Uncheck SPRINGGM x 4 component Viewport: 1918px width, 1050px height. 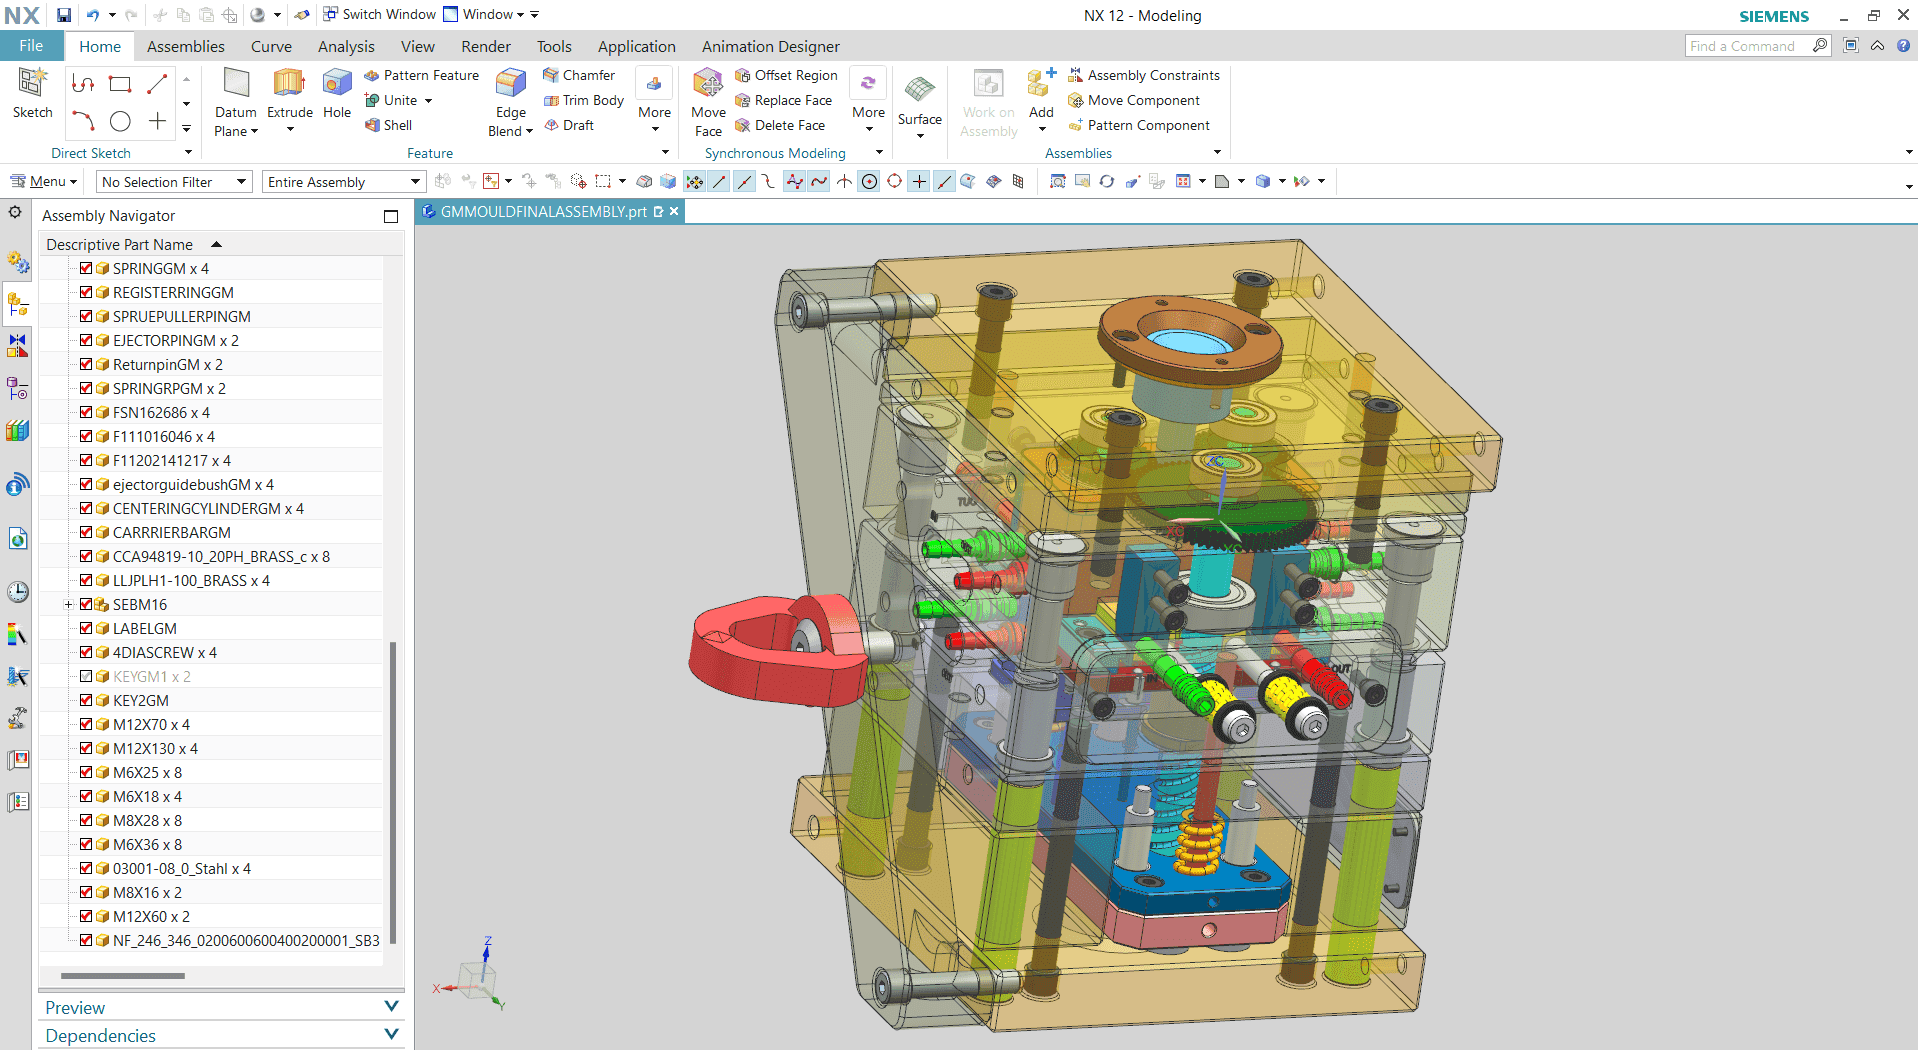pos(86,268)
